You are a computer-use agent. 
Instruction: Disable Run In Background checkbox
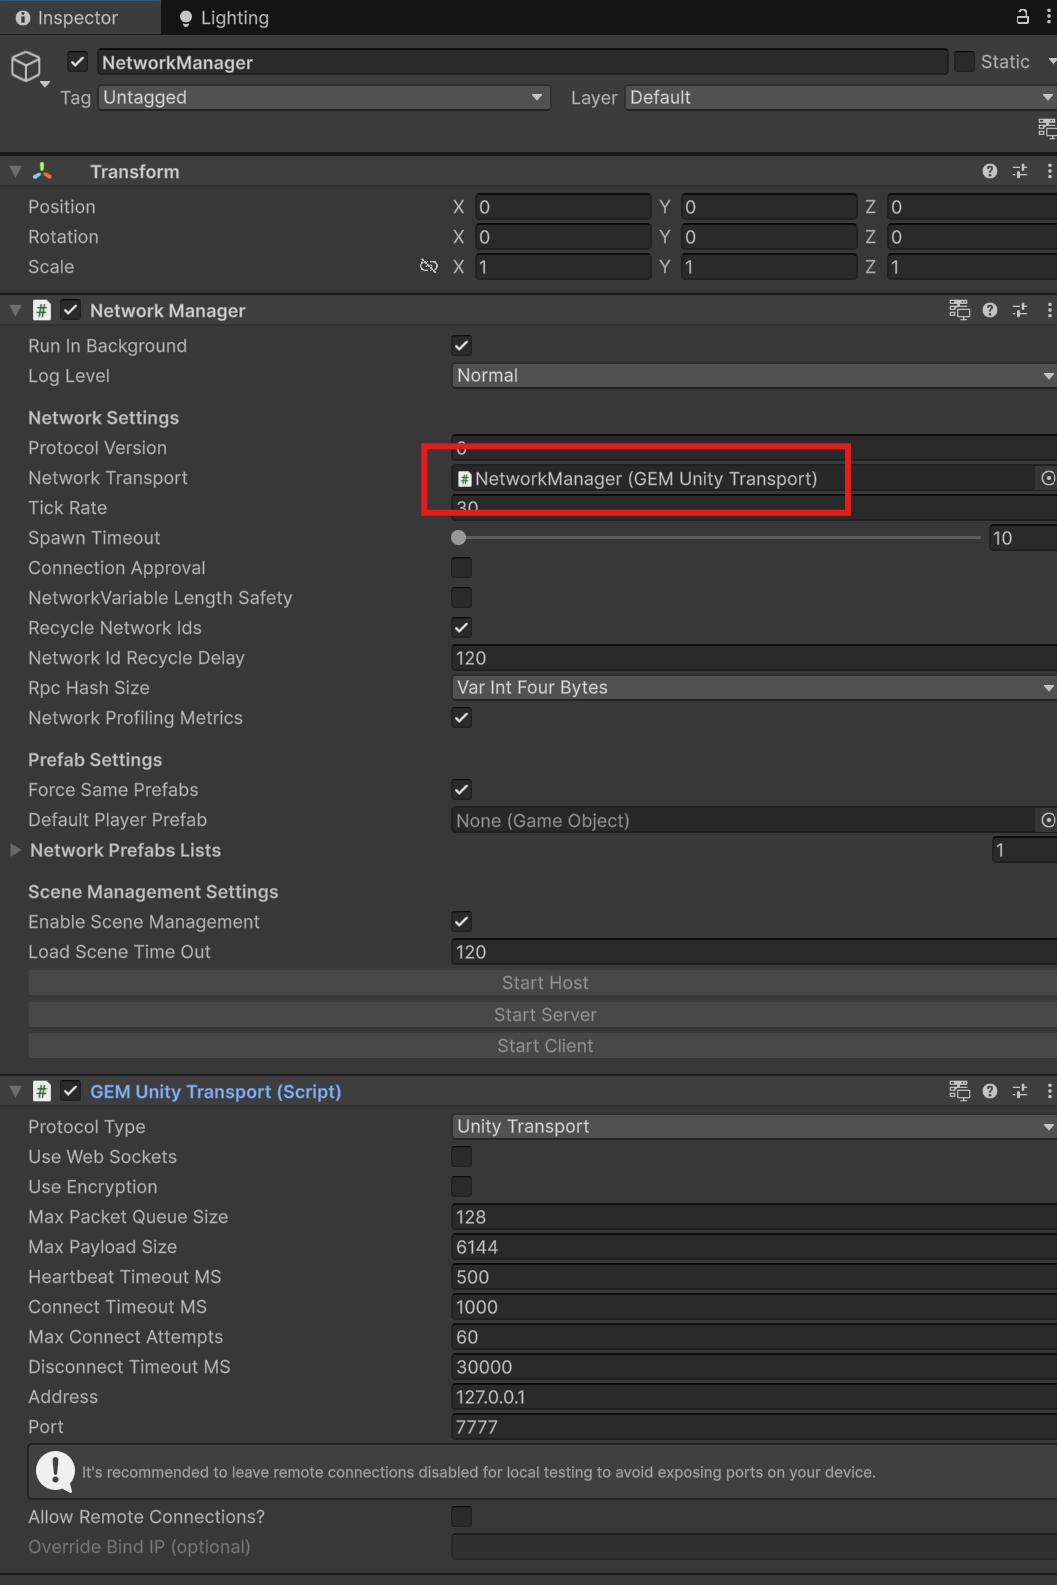click(461, 346)
